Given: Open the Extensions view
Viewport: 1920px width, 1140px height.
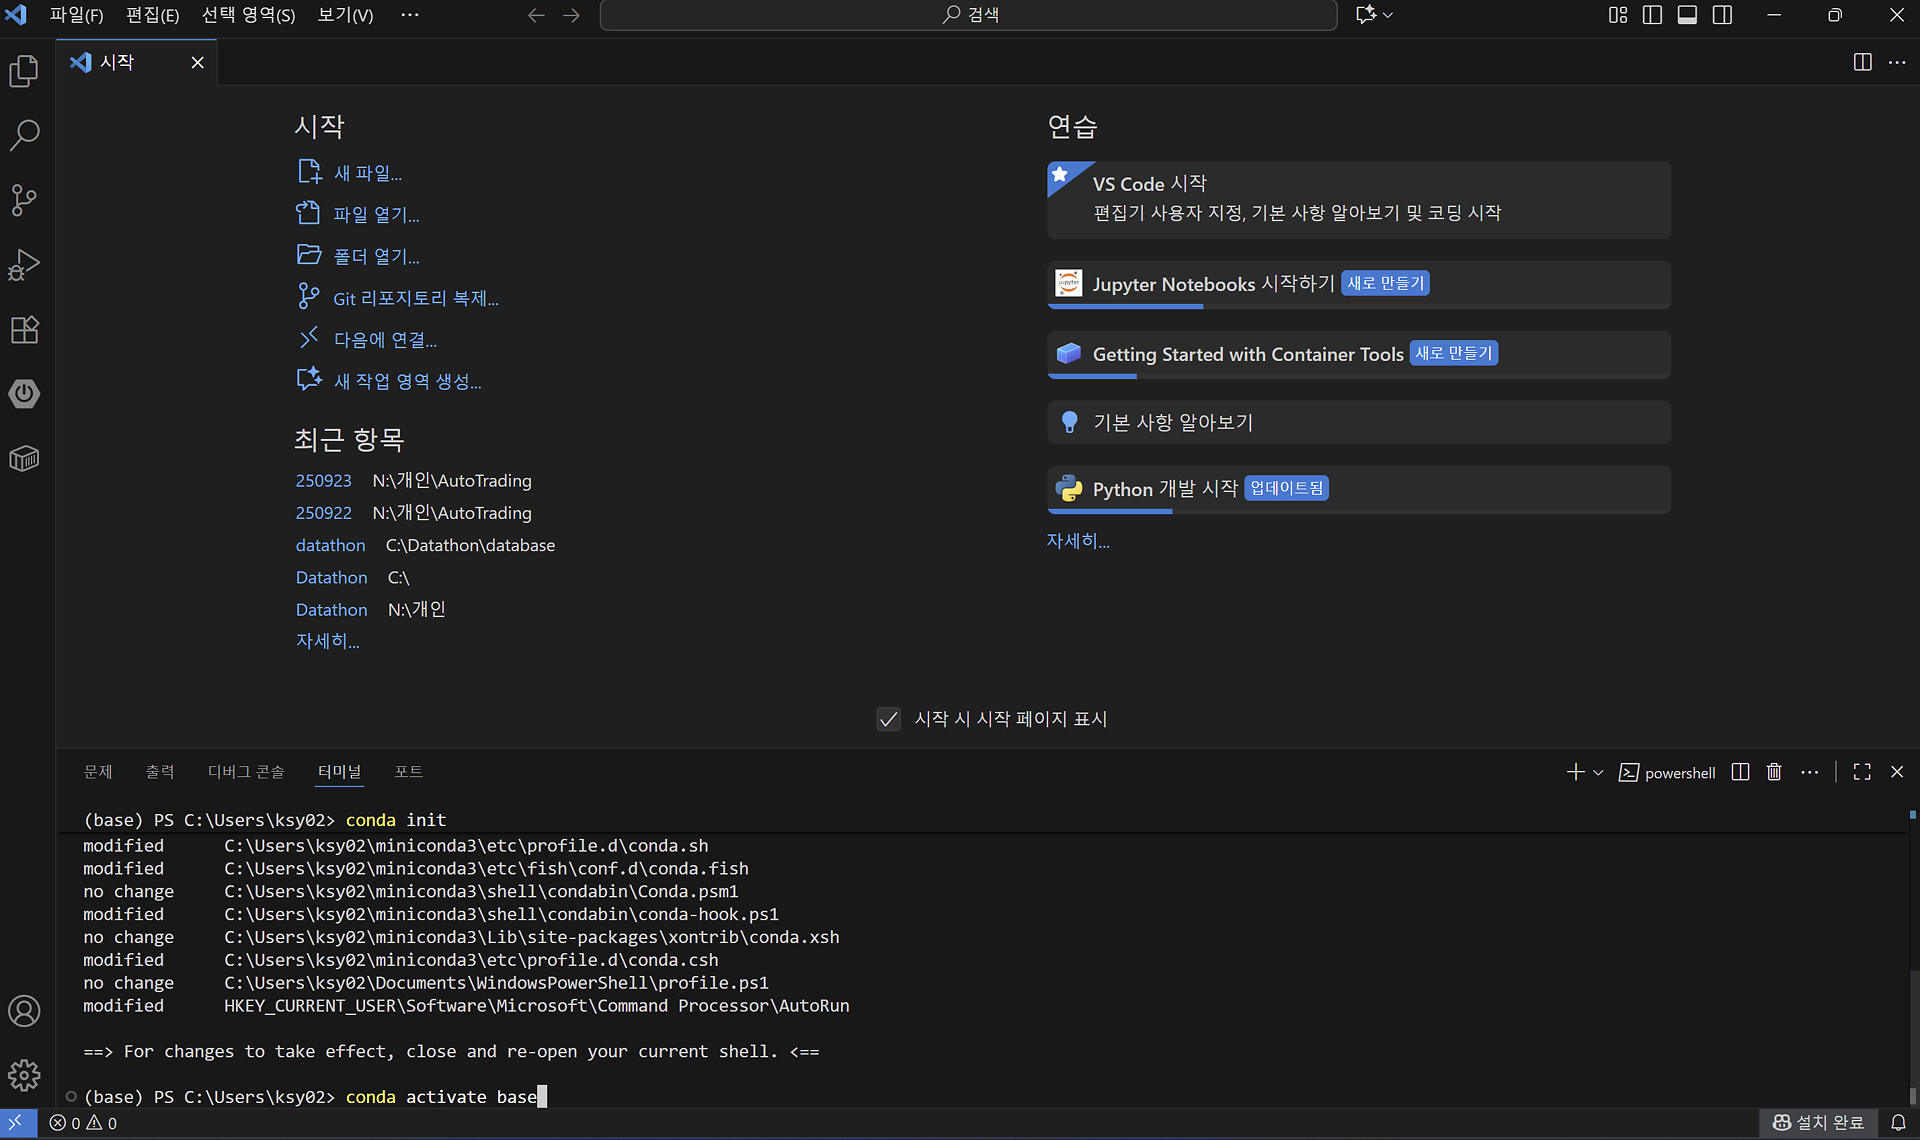Looking at the screenshot, I should coord(24,329).
